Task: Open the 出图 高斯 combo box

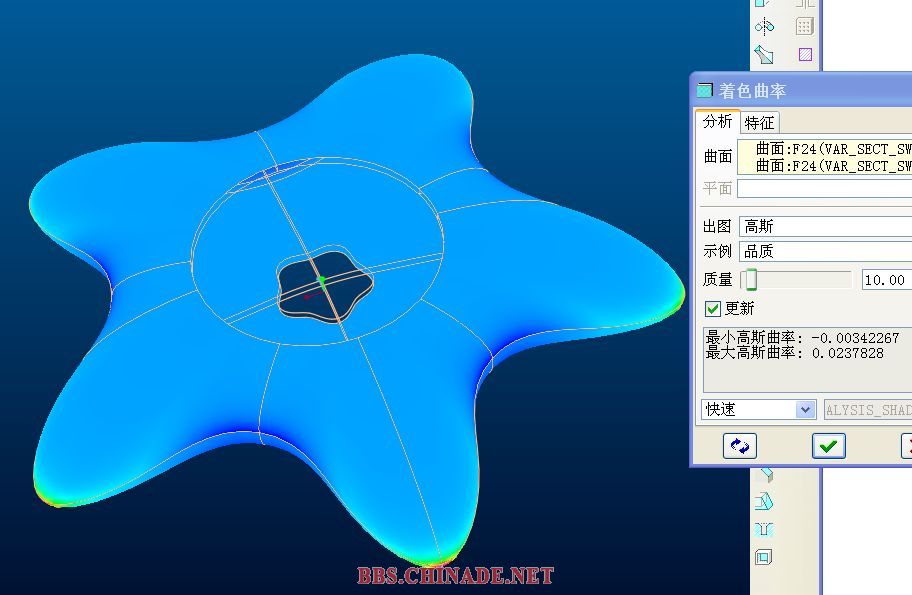Action: pos(825,227)
